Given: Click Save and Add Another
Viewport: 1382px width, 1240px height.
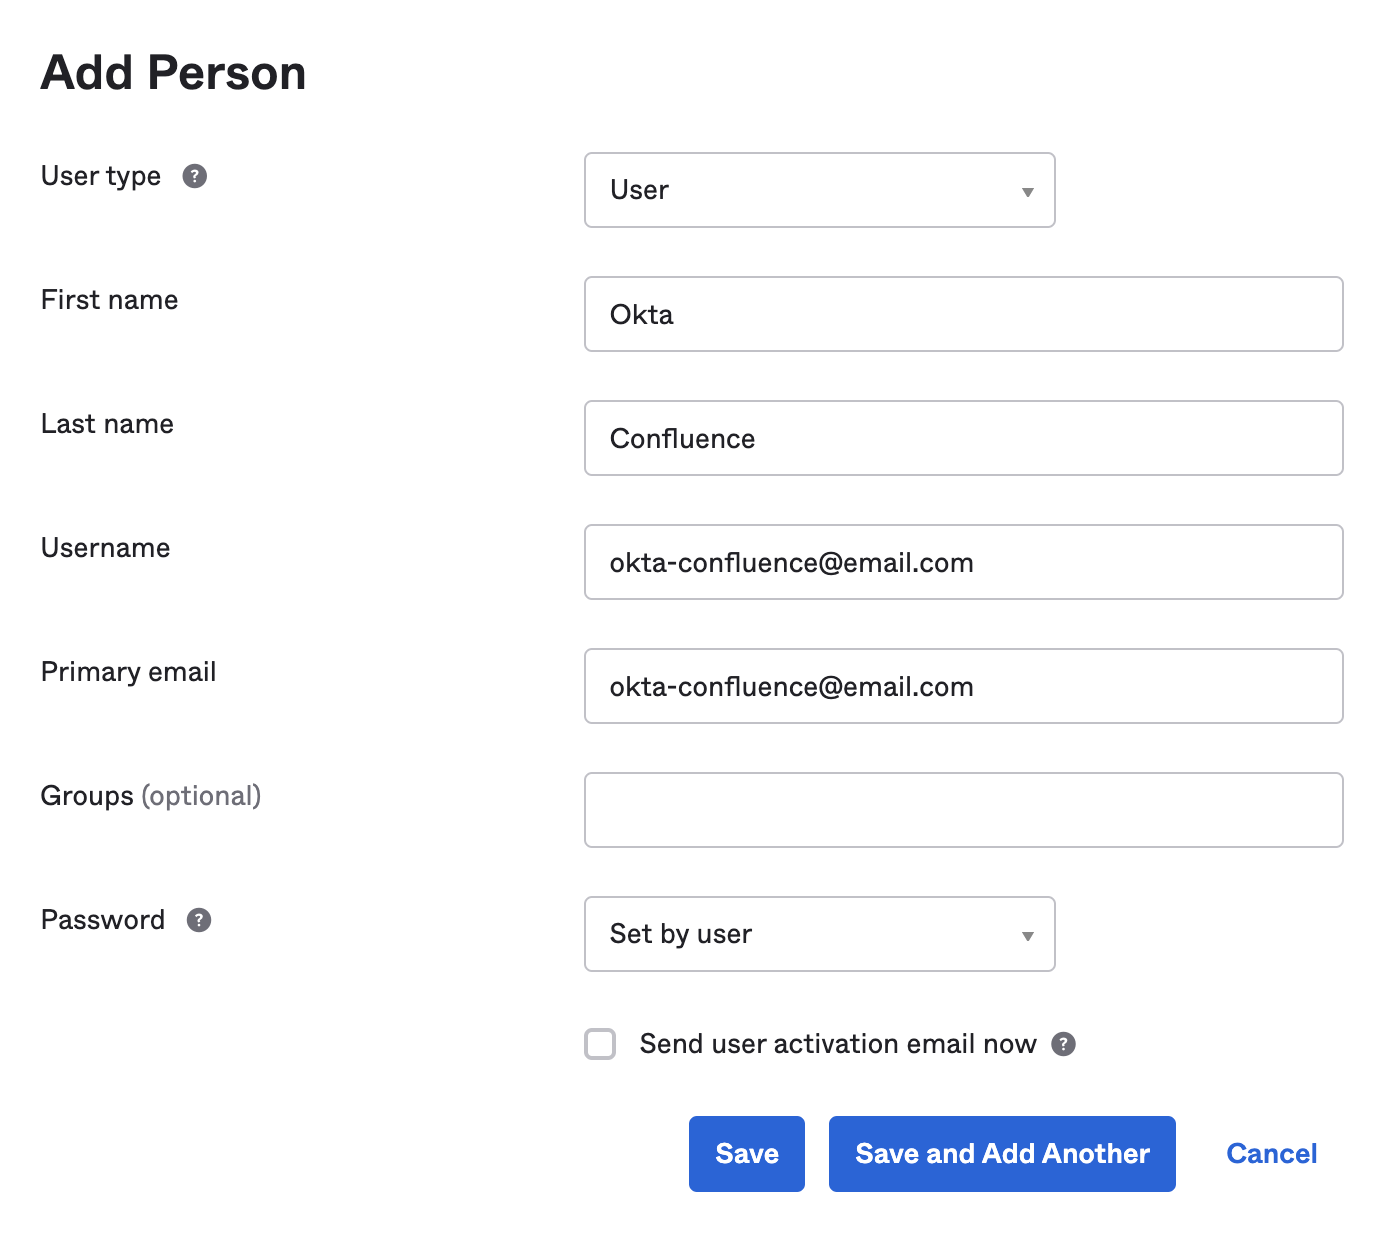Looking at the screenshot, I should click(x=1002, y=1154).
